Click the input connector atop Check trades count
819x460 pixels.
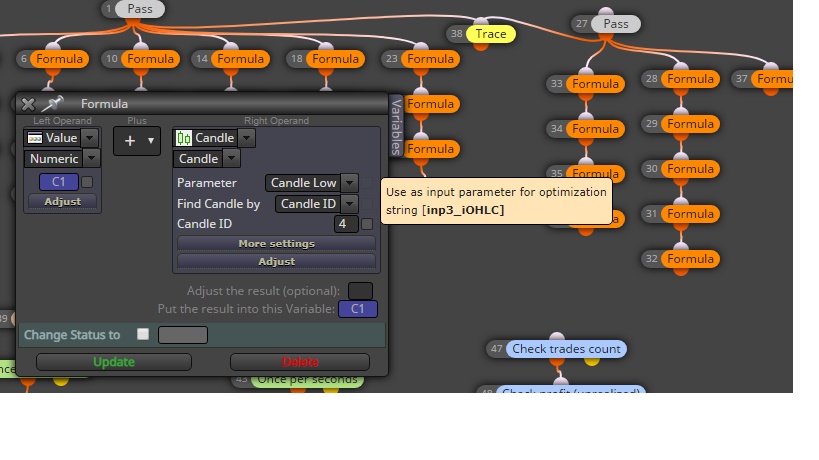pyautogui.click(x=557, y=336)
